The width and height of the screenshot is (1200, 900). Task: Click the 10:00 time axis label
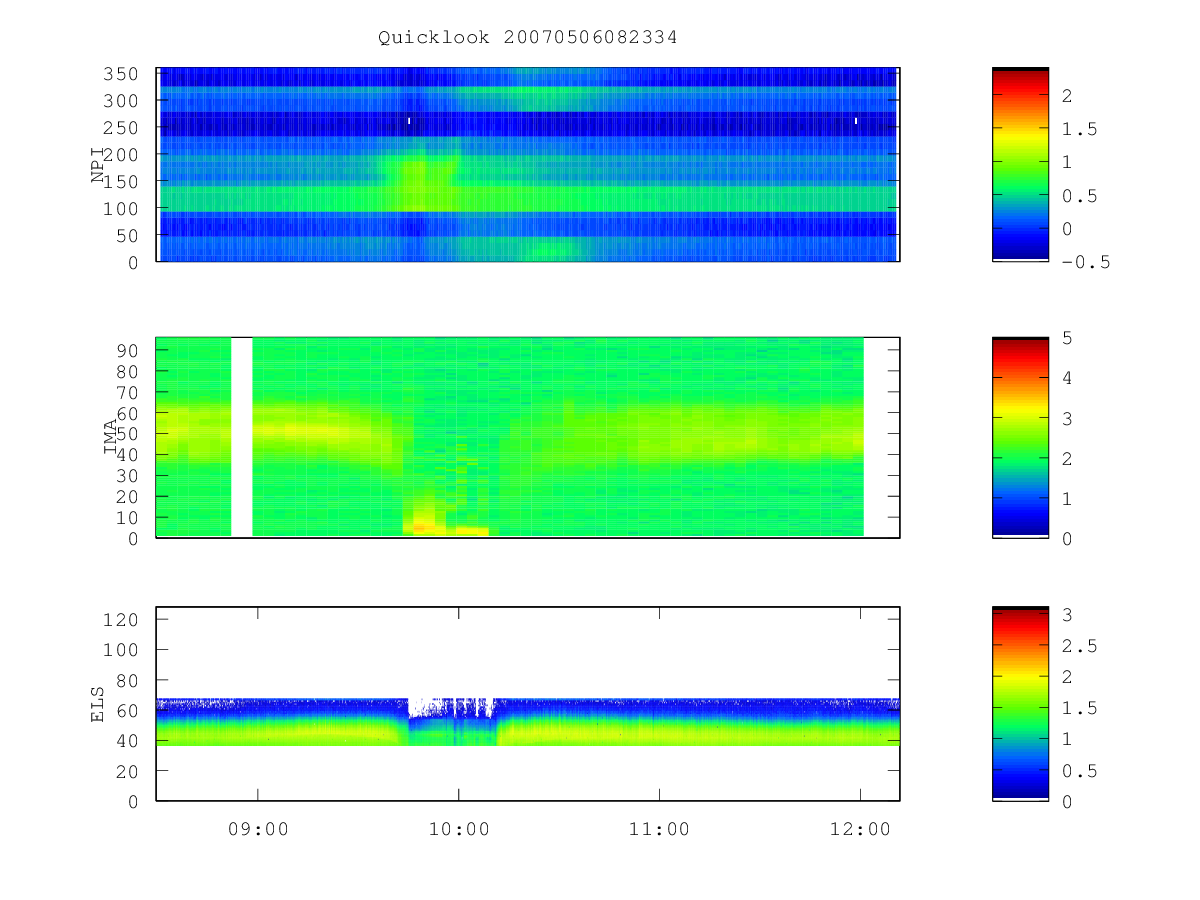tap(459, 829)
